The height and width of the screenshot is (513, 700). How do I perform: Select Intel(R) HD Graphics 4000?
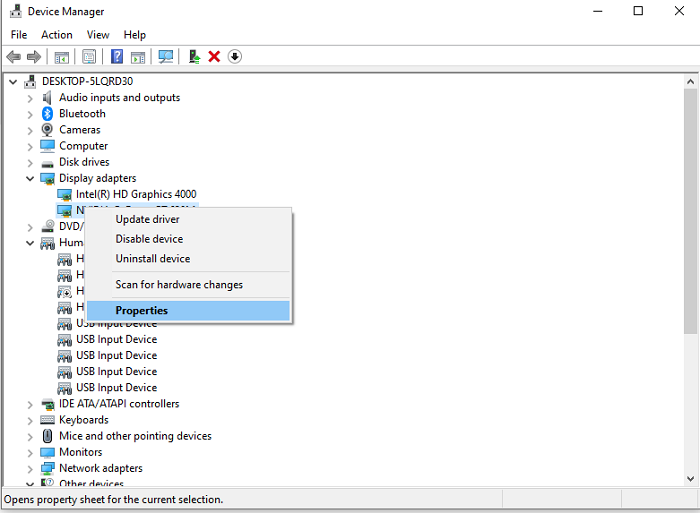[x=136, y=194]
